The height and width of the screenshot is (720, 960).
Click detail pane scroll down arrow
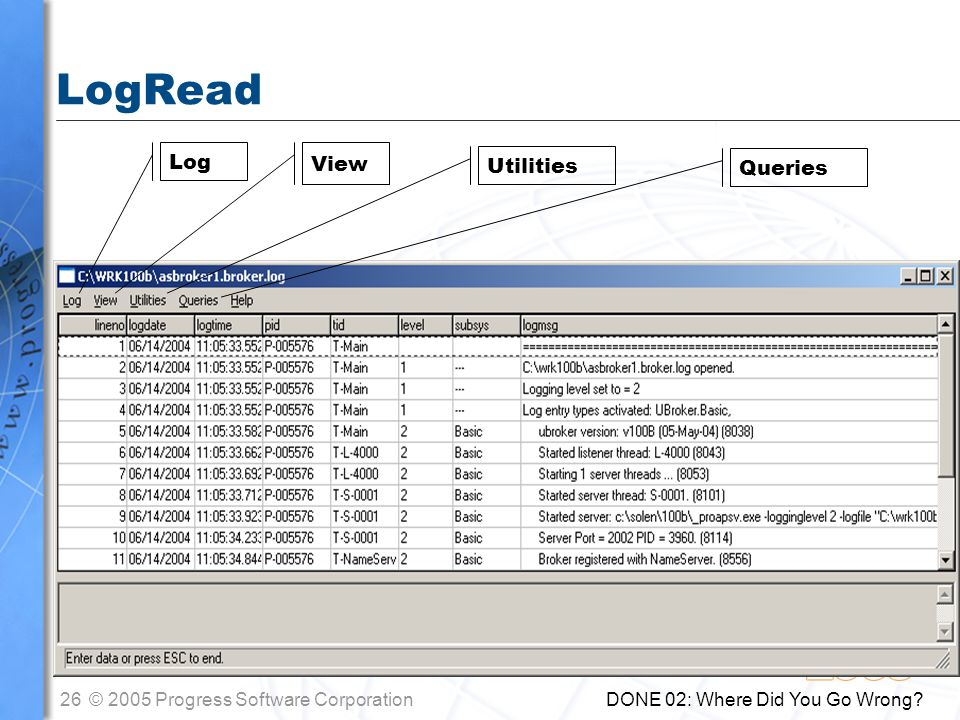(945, 631)
